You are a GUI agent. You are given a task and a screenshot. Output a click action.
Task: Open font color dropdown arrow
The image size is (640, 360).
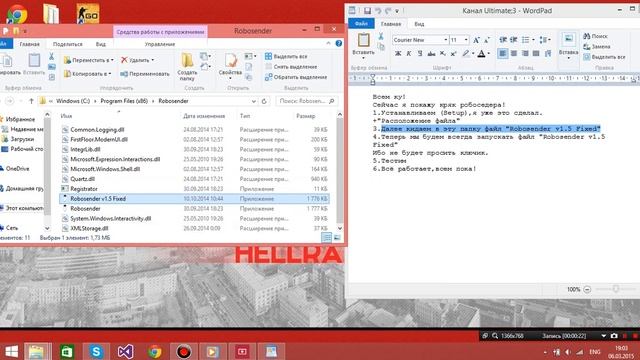(489, 53)
